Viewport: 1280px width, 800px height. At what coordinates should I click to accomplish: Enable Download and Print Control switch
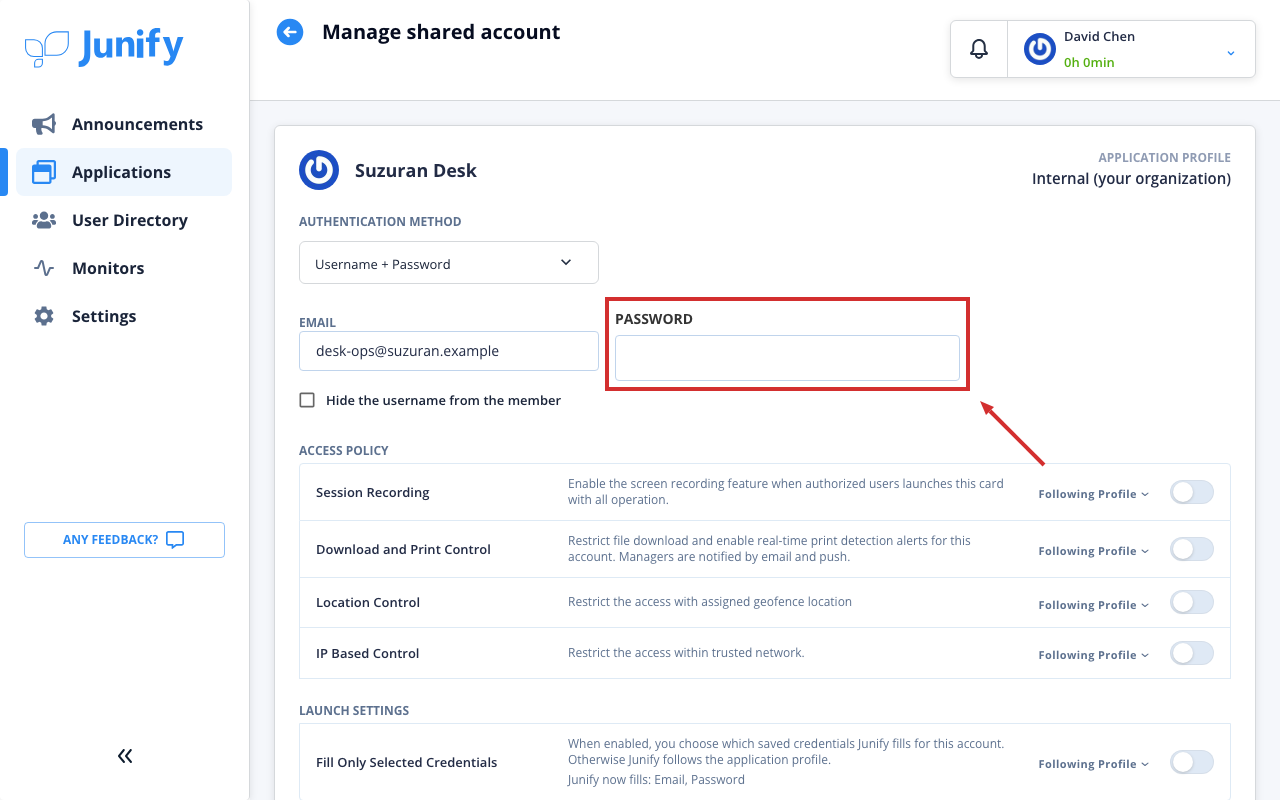[1192, 549]
